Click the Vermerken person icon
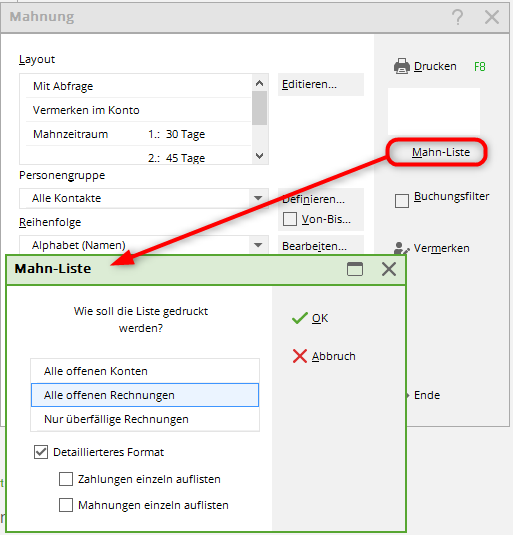 tap(401, 248)
